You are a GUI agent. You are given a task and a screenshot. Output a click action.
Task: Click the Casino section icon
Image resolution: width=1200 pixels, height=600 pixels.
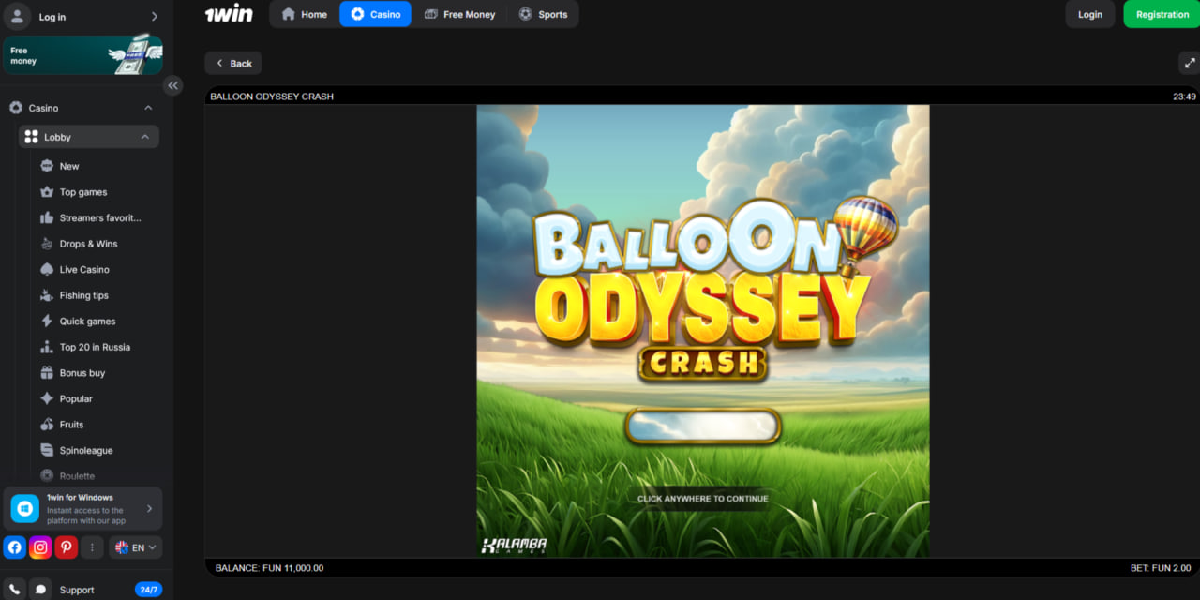[15, 108]
